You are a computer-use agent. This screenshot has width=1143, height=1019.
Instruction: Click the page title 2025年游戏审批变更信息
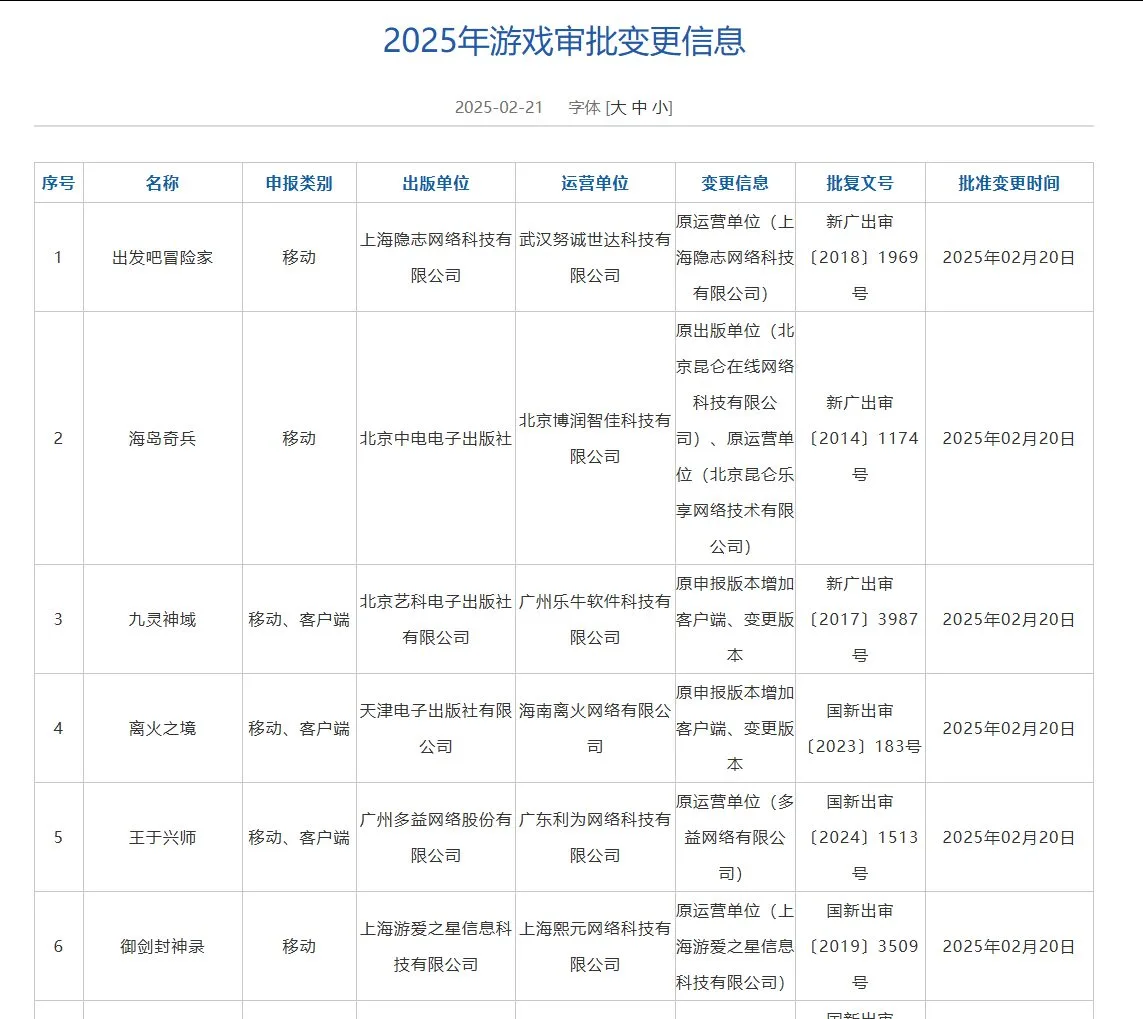point(564,41)
